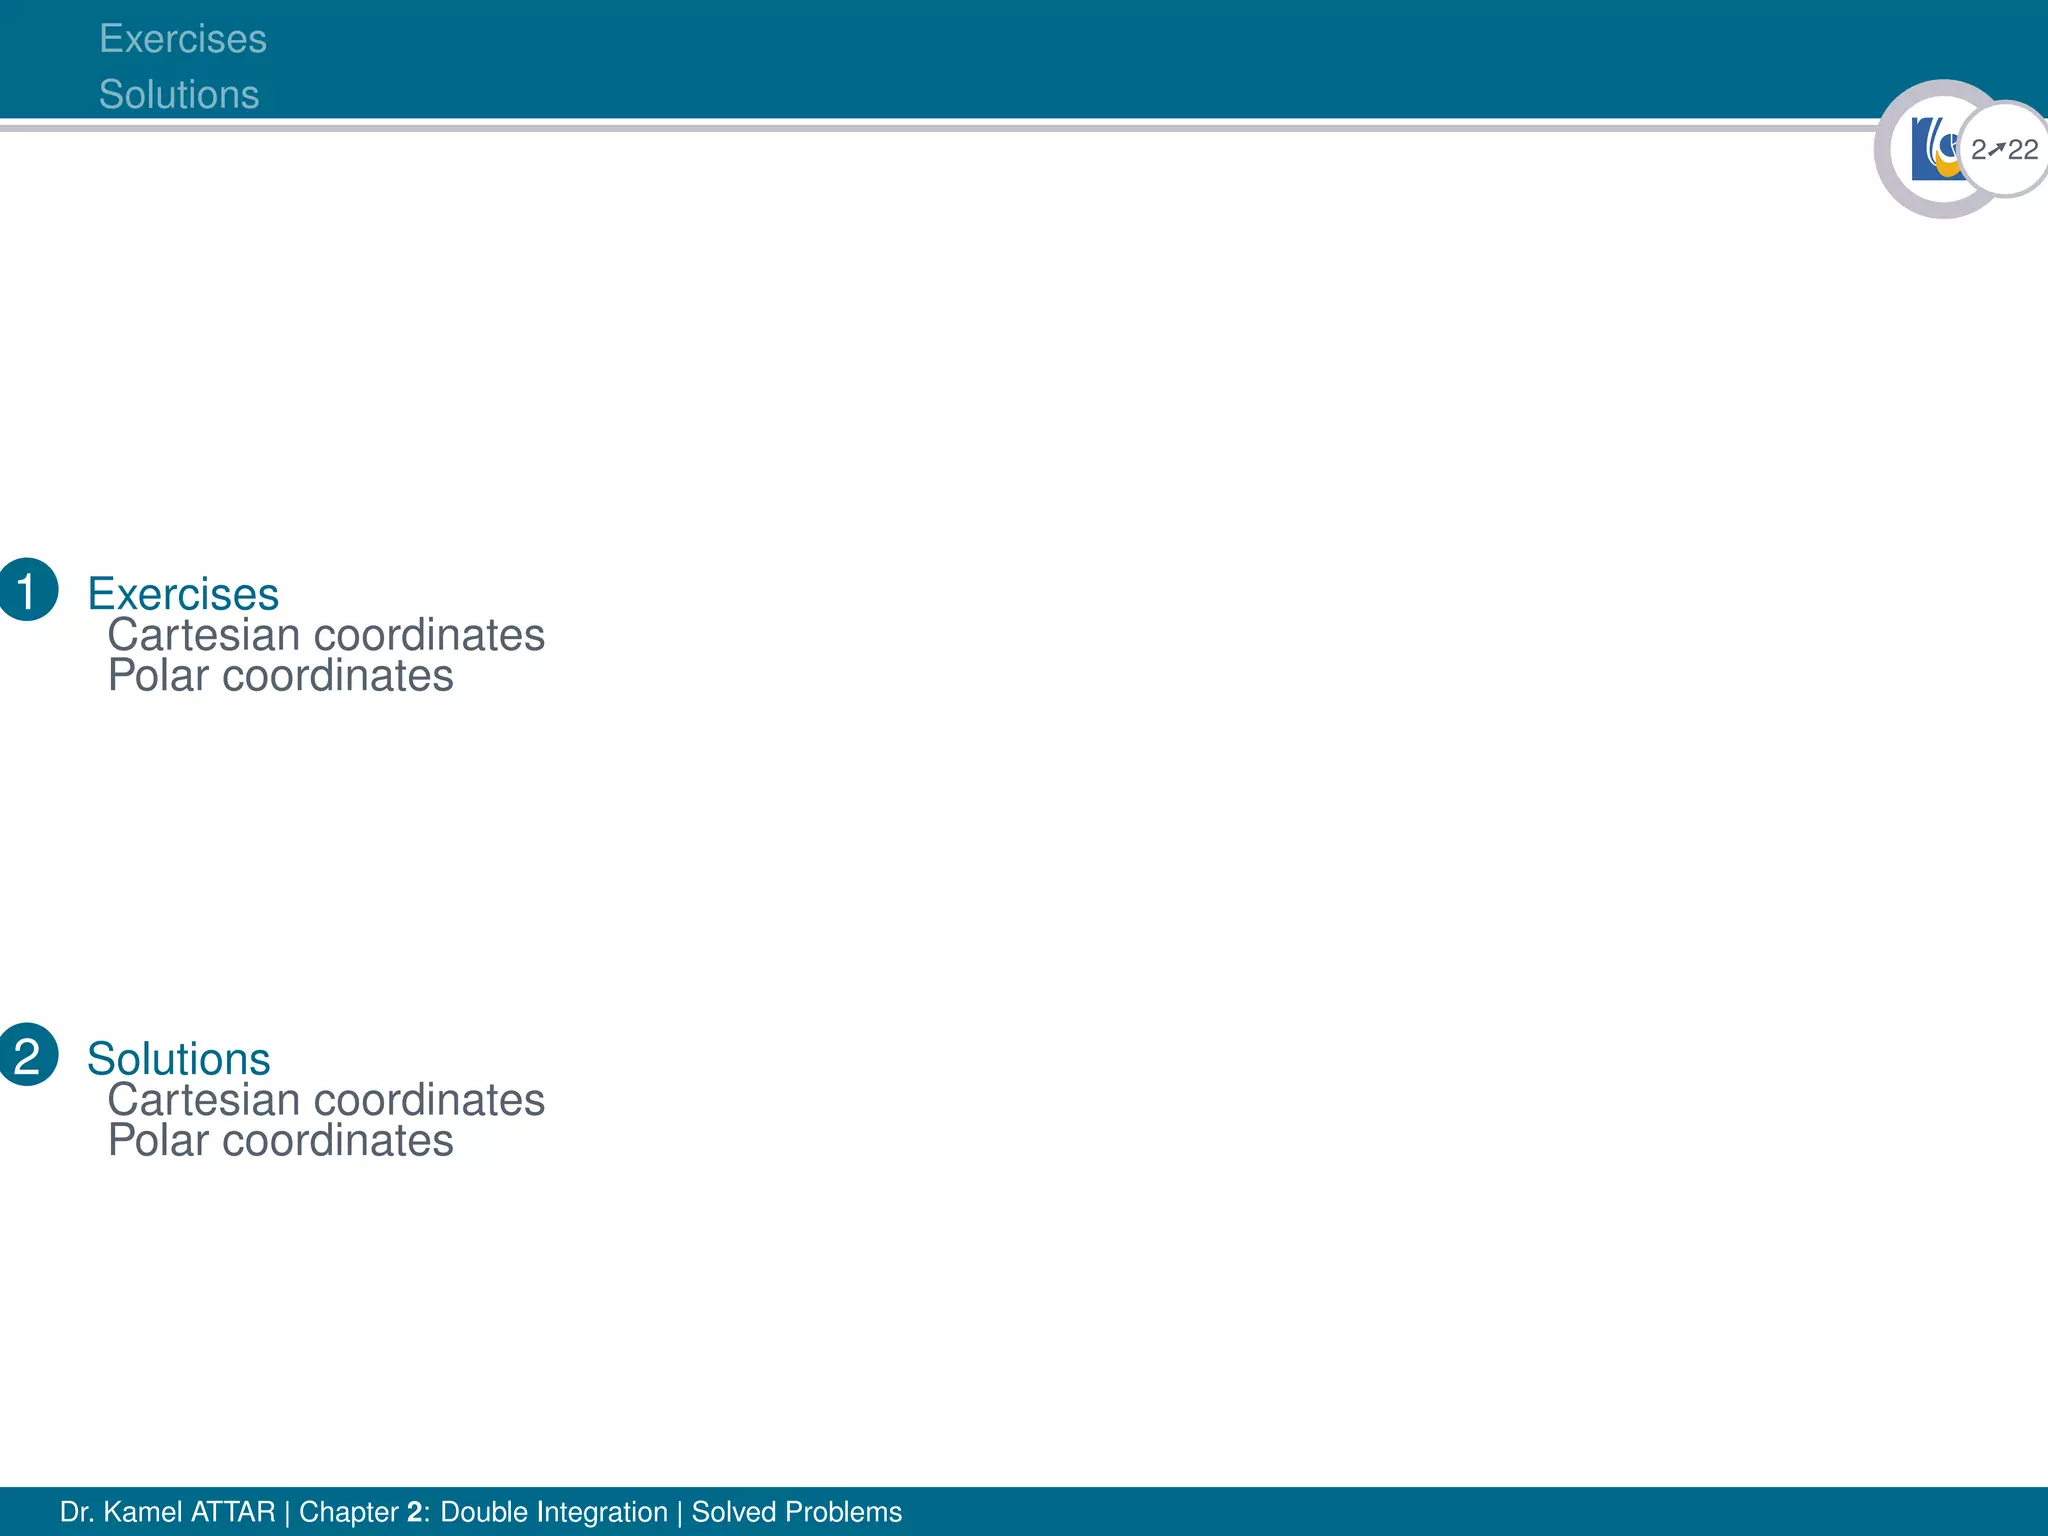Jump to Solutions in header navigation
The image size is (2048, 1536).
click(179, 94)
